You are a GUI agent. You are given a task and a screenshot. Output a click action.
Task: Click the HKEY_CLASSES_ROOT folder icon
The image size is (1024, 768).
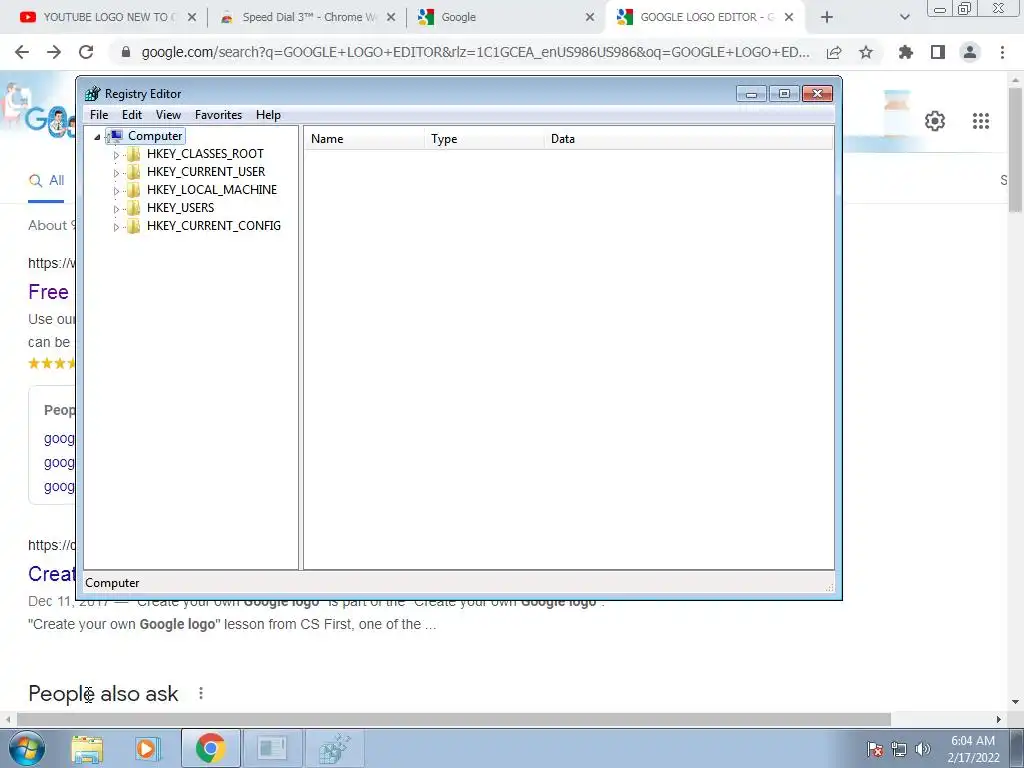tap(133, 154)
